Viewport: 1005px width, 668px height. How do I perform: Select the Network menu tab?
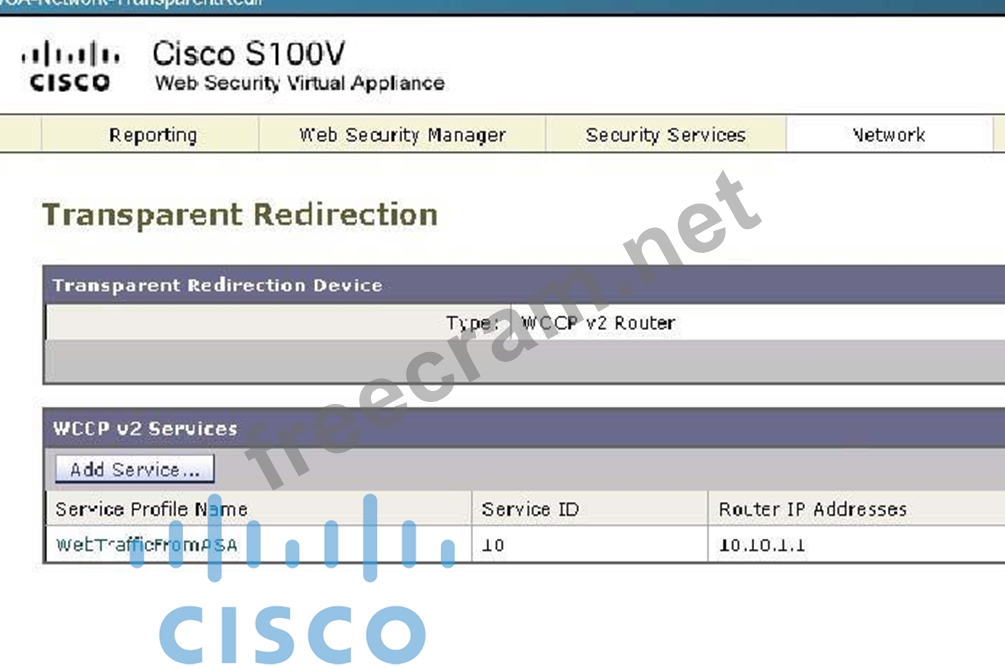coord(888,135)
